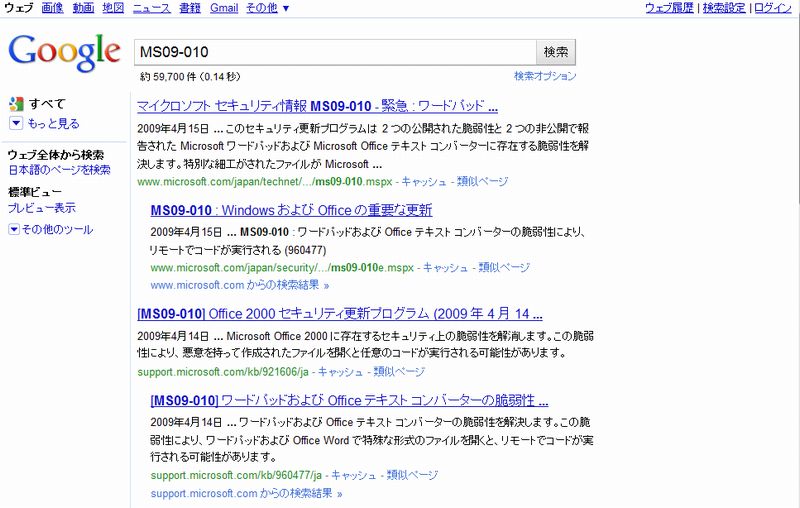
Task: Click ログイン link
Action: (772, 8)
